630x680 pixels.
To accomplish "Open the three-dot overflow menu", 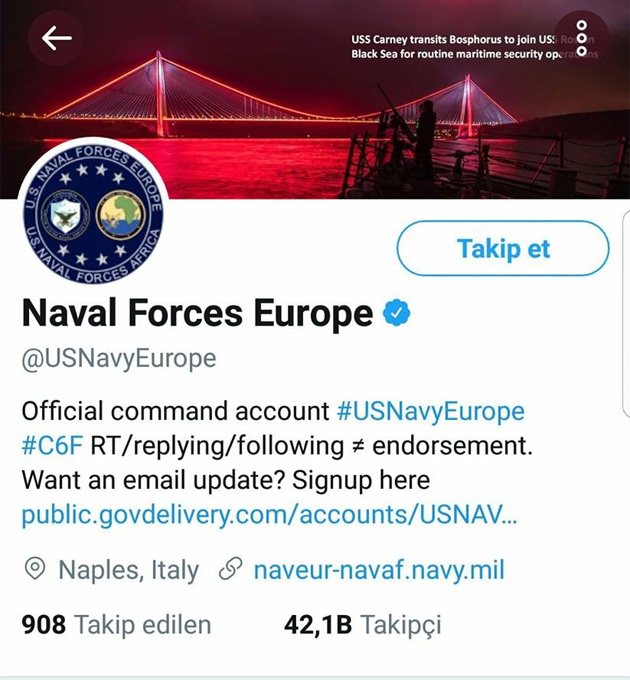I will click(582, 38).
